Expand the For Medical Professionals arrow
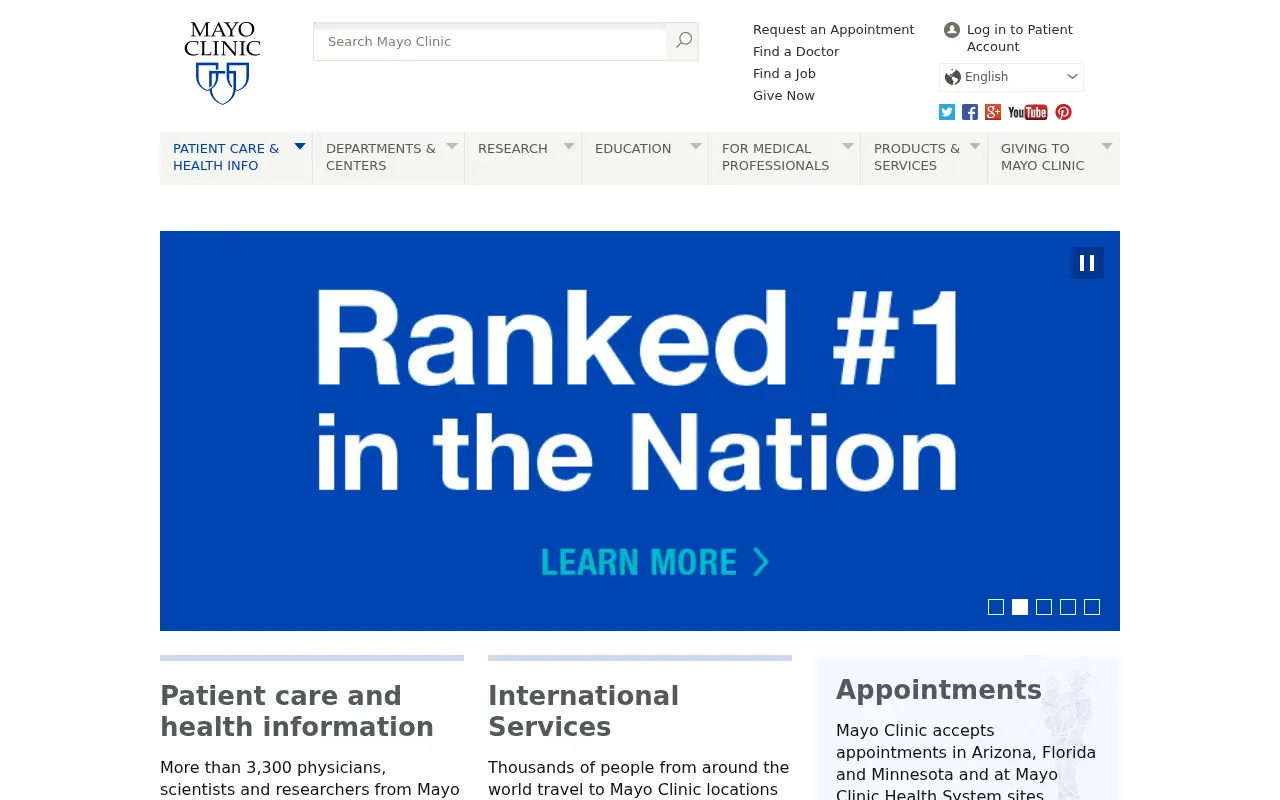This screenshot has width=1280, height=800. pos(848,146)
